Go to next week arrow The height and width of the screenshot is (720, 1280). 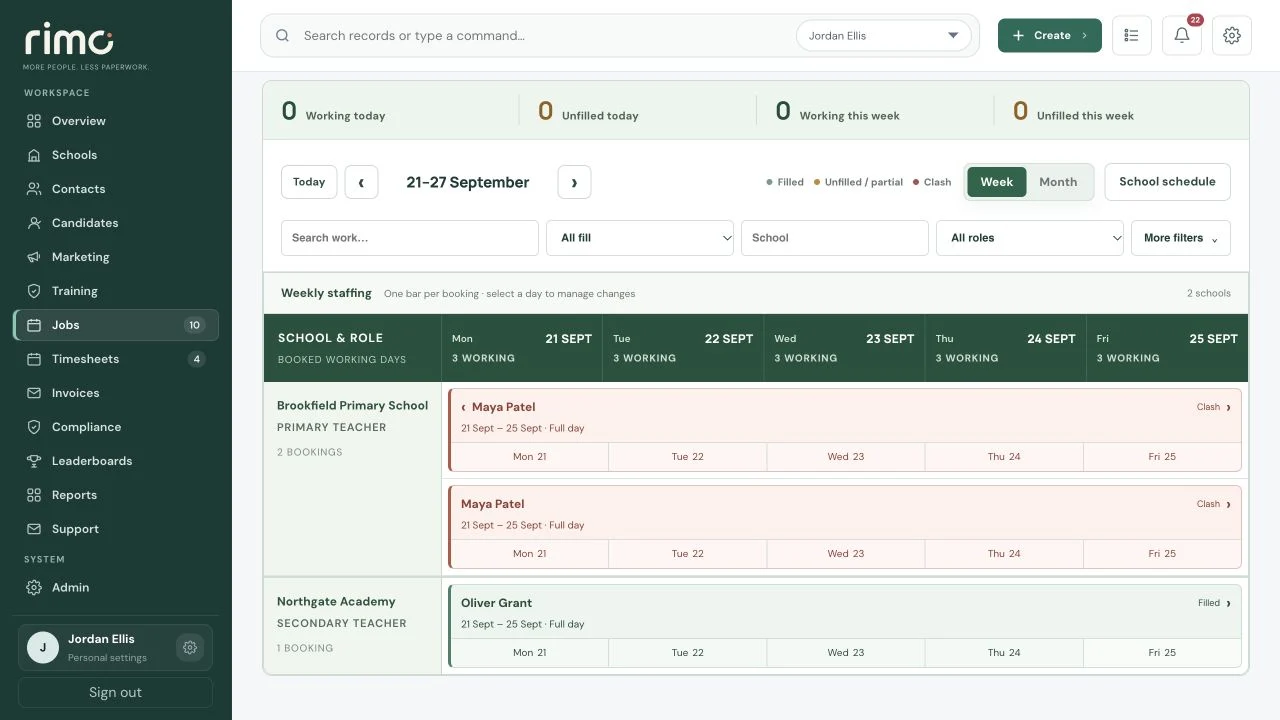[574, 182]
